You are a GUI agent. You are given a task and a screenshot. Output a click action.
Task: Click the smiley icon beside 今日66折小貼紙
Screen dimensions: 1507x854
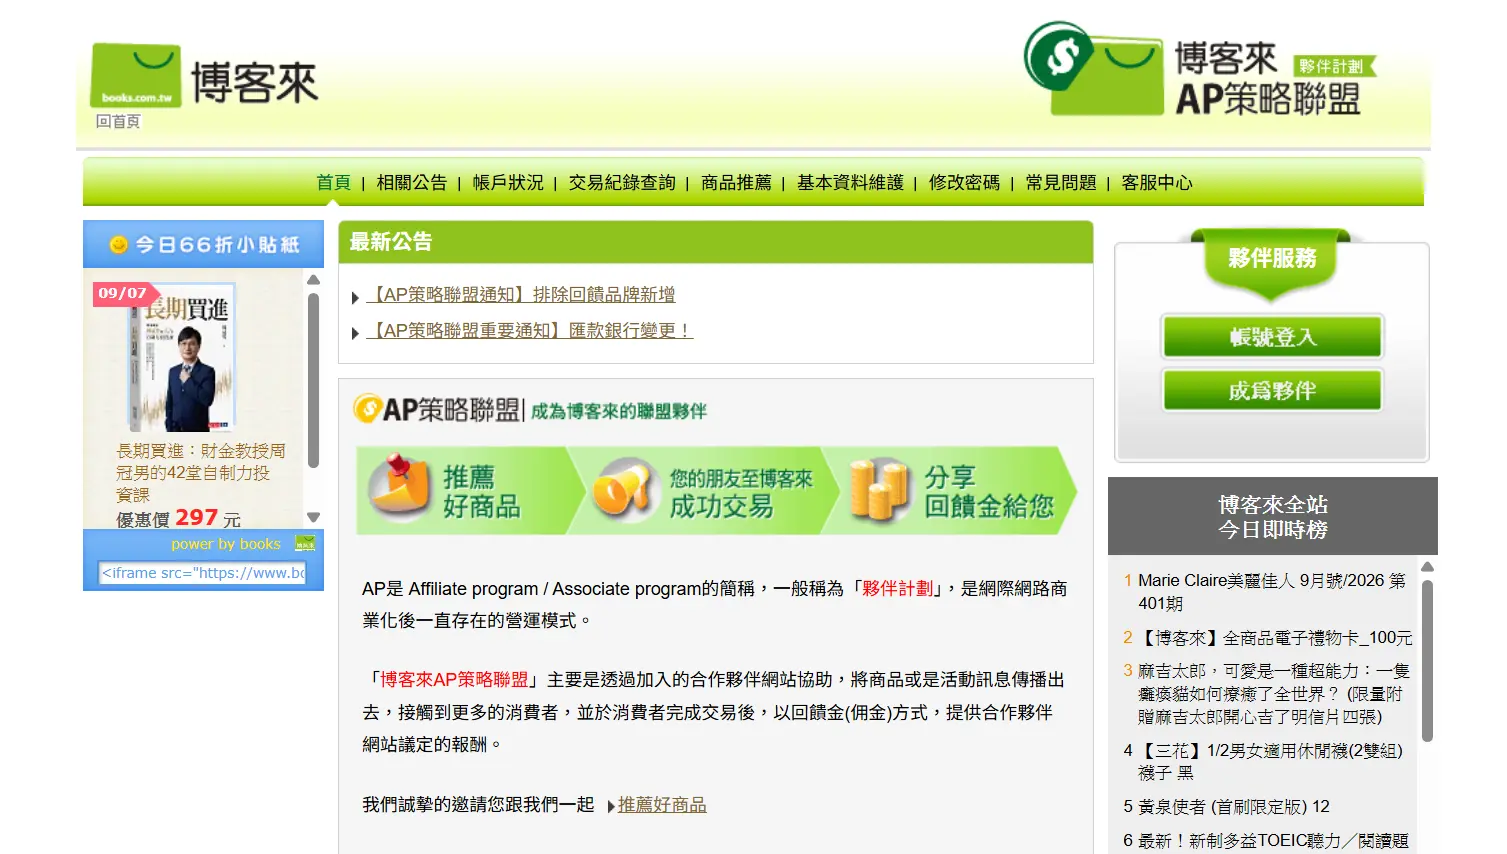tap(119, 245)
